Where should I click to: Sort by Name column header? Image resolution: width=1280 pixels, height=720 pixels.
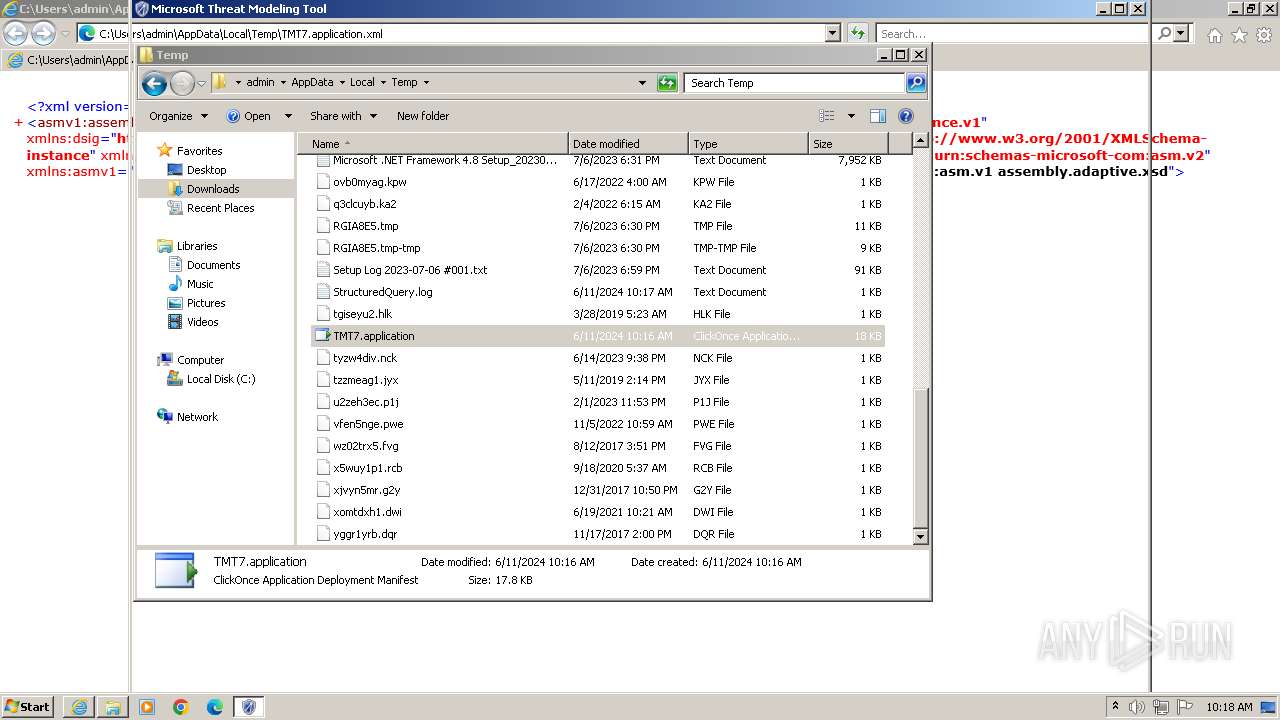pyautogui.click(x=434, y=144)
